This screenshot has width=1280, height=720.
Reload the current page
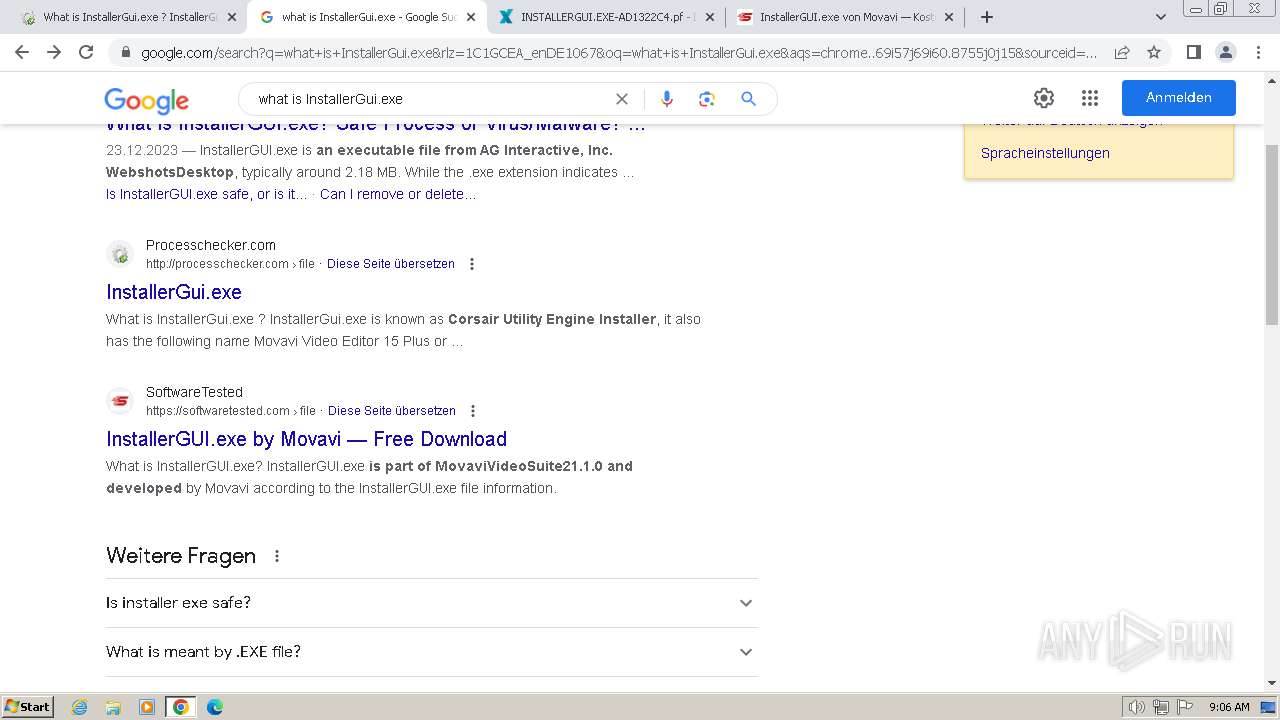86,52
